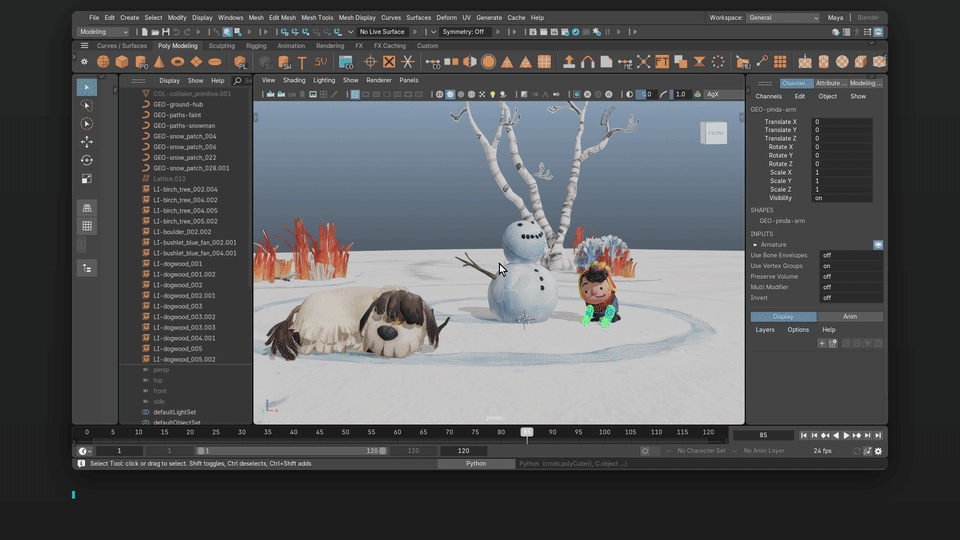Image resolution: width=960 pixels, height=540 pixels.
Task: Click the Blender button at top right
Action: click(x=868, y=18)
